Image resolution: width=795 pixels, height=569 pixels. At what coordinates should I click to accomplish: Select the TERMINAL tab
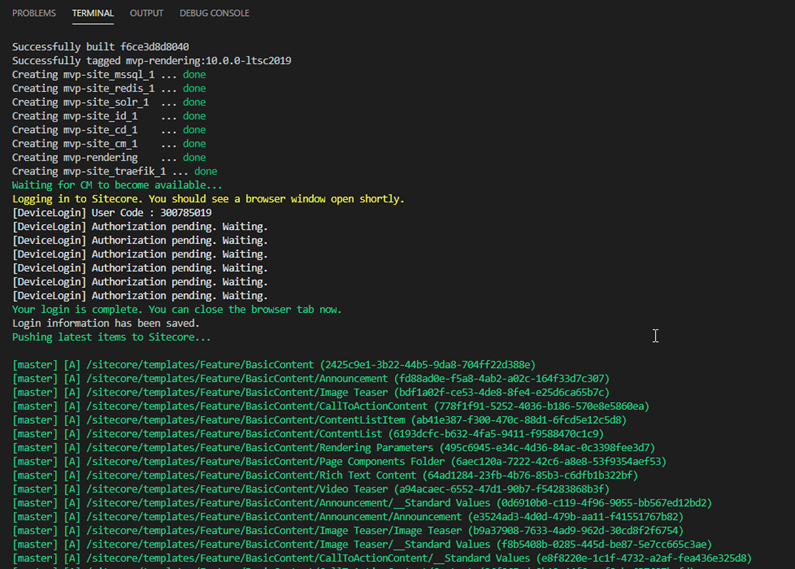coord(93,13)
